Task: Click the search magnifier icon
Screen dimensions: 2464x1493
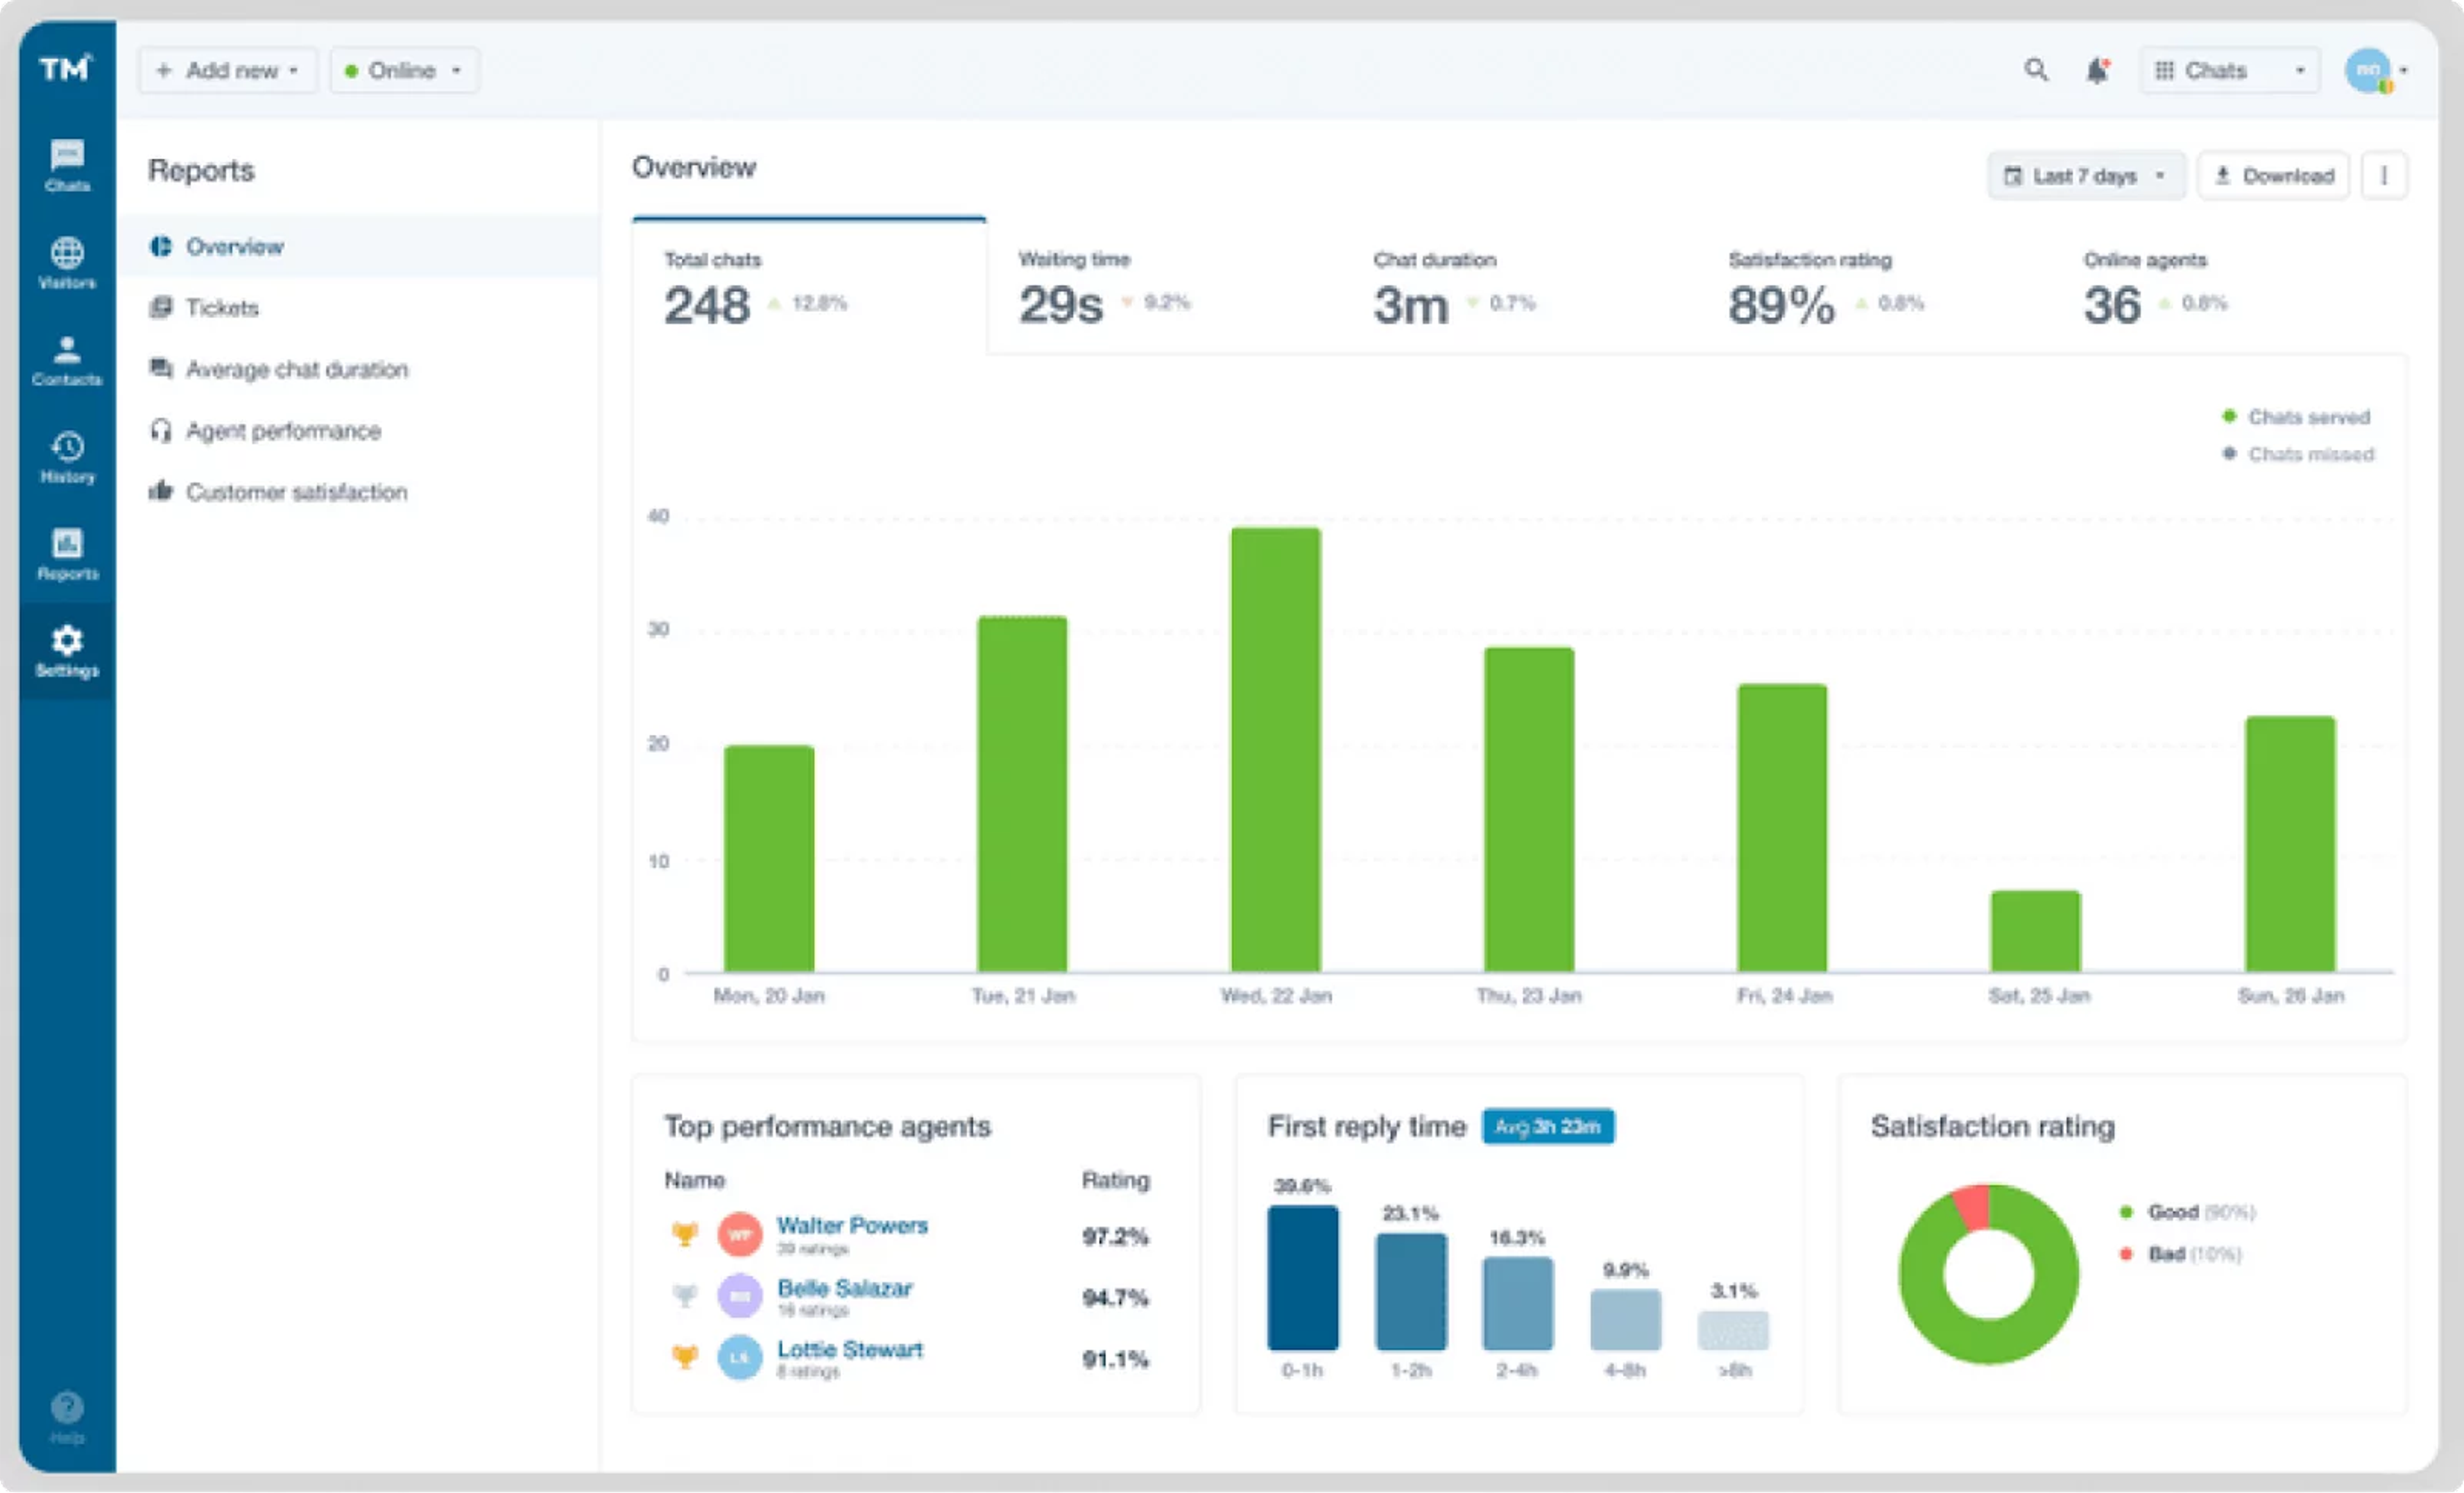Action: (x=2036, y=70)
